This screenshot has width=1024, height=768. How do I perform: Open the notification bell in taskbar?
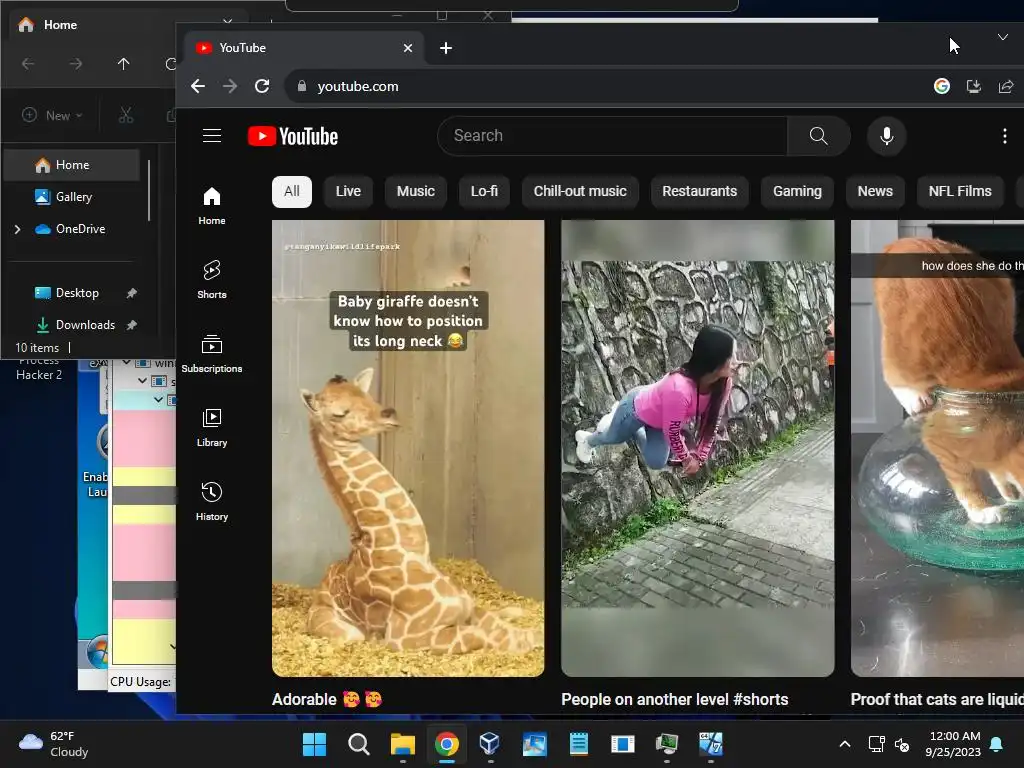(997, 744)
